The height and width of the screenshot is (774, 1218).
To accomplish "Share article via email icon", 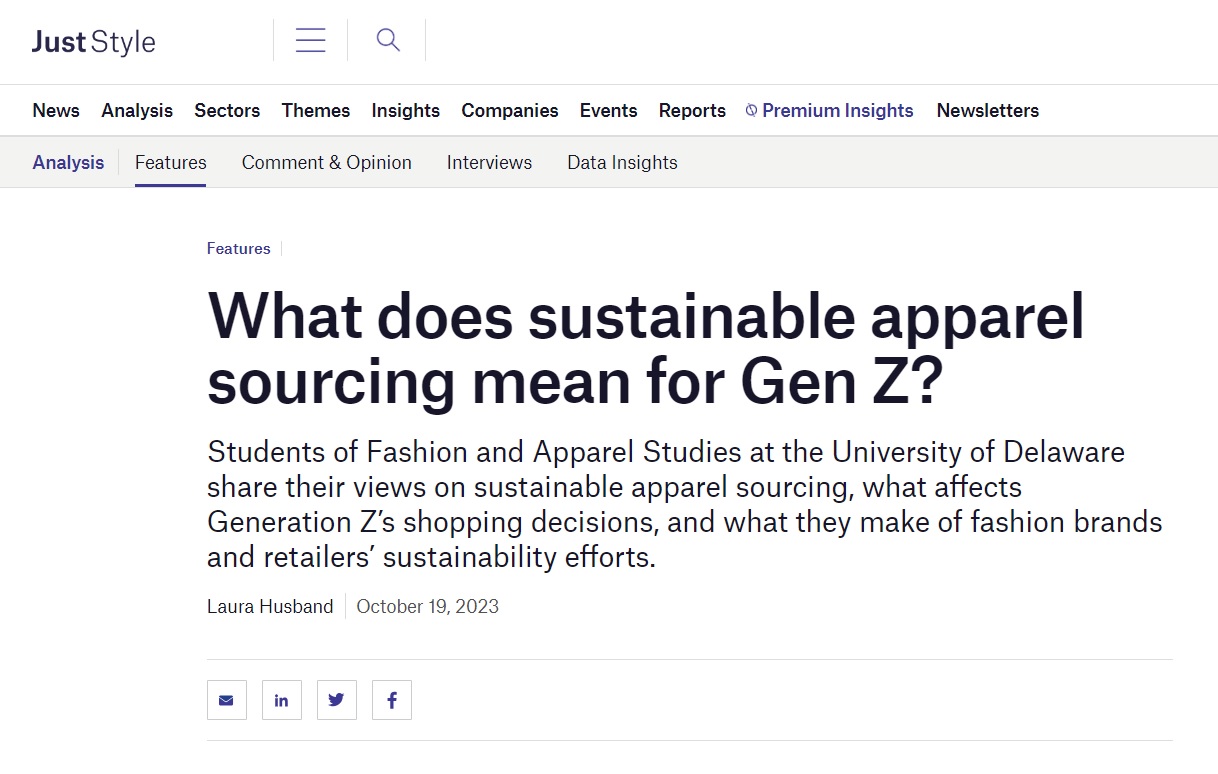I will point(227,700).
